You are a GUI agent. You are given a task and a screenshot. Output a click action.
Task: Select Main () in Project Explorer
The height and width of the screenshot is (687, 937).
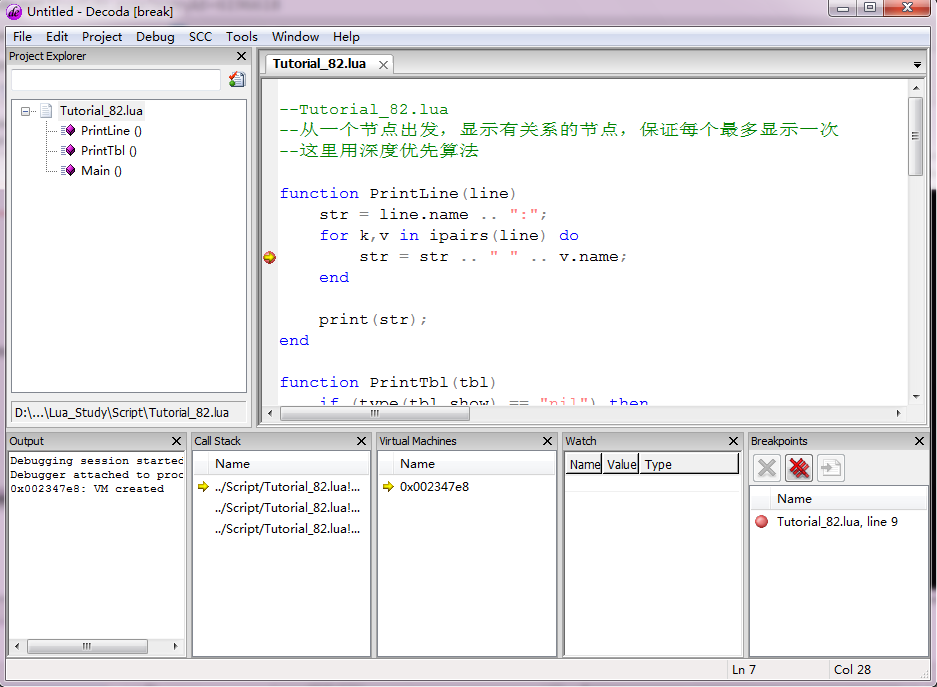[x=102, y=171]
